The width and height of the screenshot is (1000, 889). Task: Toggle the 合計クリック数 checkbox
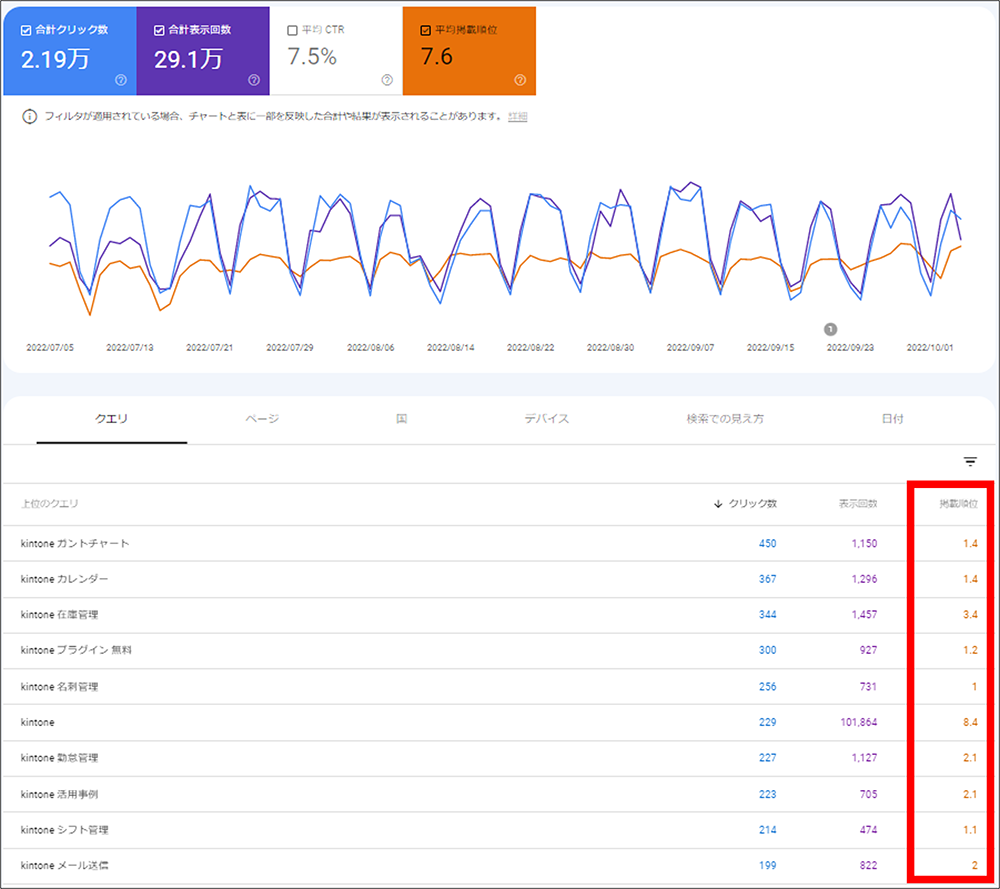pyautogui.click(x=26, y=30)
